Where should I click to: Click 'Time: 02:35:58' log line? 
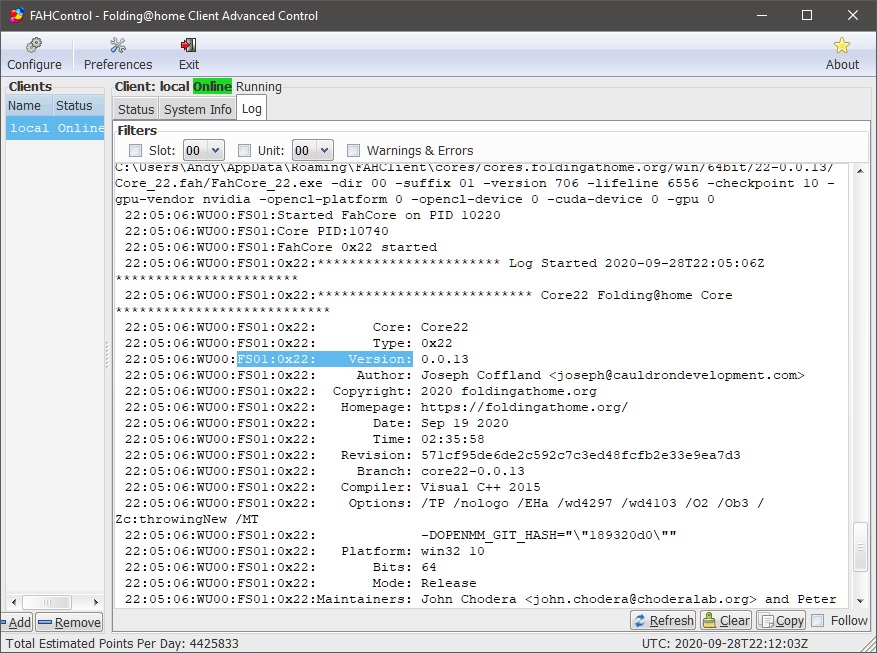tap(304, 439)
